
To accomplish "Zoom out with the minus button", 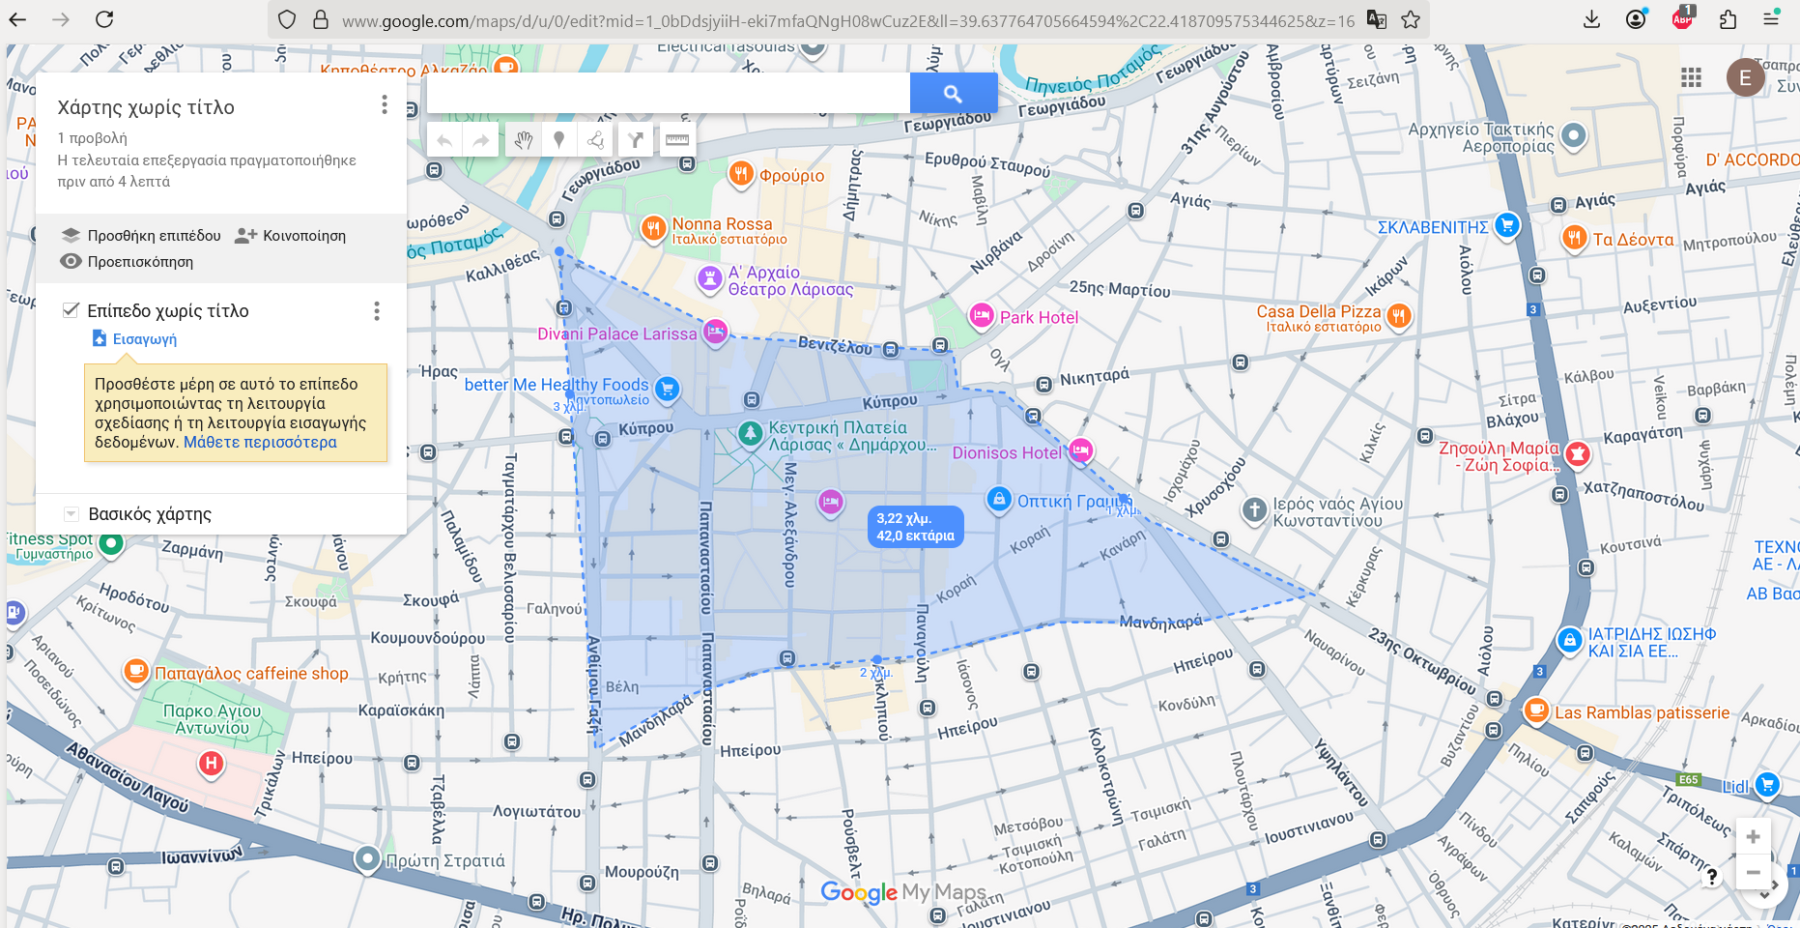I will point(1753,872).
